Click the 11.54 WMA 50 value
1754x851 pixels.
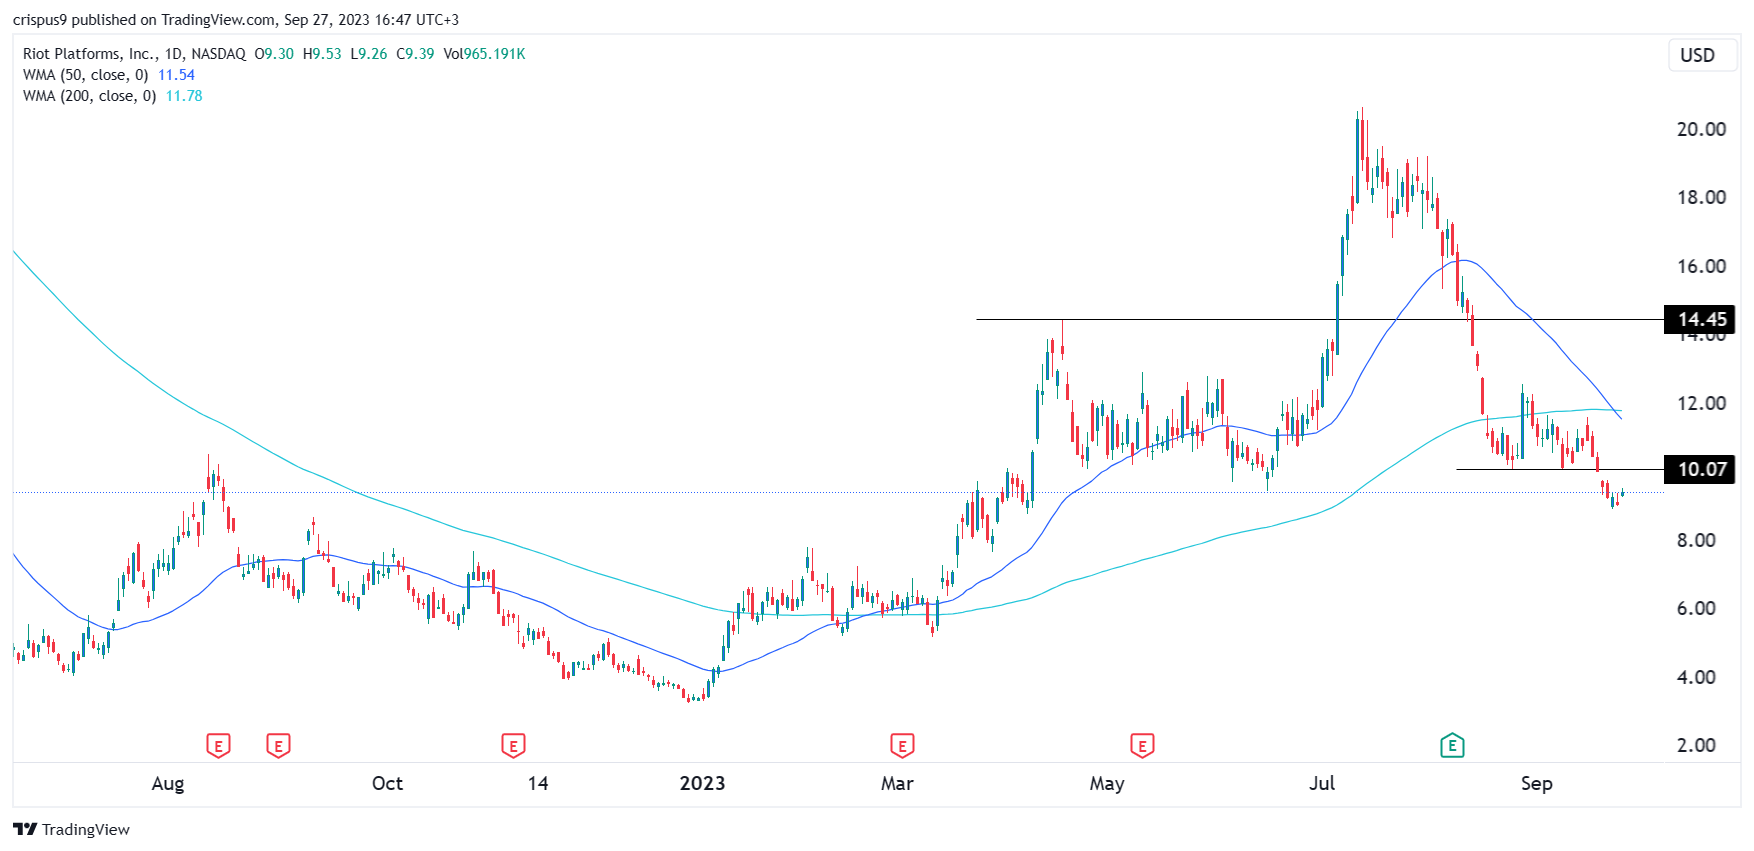(176, 75)
